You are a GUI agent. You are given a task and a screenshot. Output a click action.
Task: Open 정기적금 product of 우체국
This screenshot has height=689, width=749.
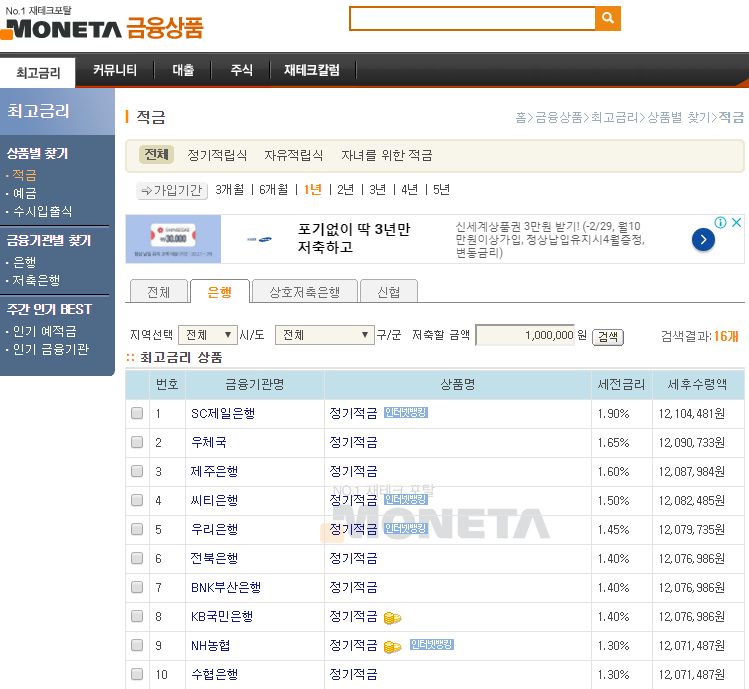coord(353,442)
